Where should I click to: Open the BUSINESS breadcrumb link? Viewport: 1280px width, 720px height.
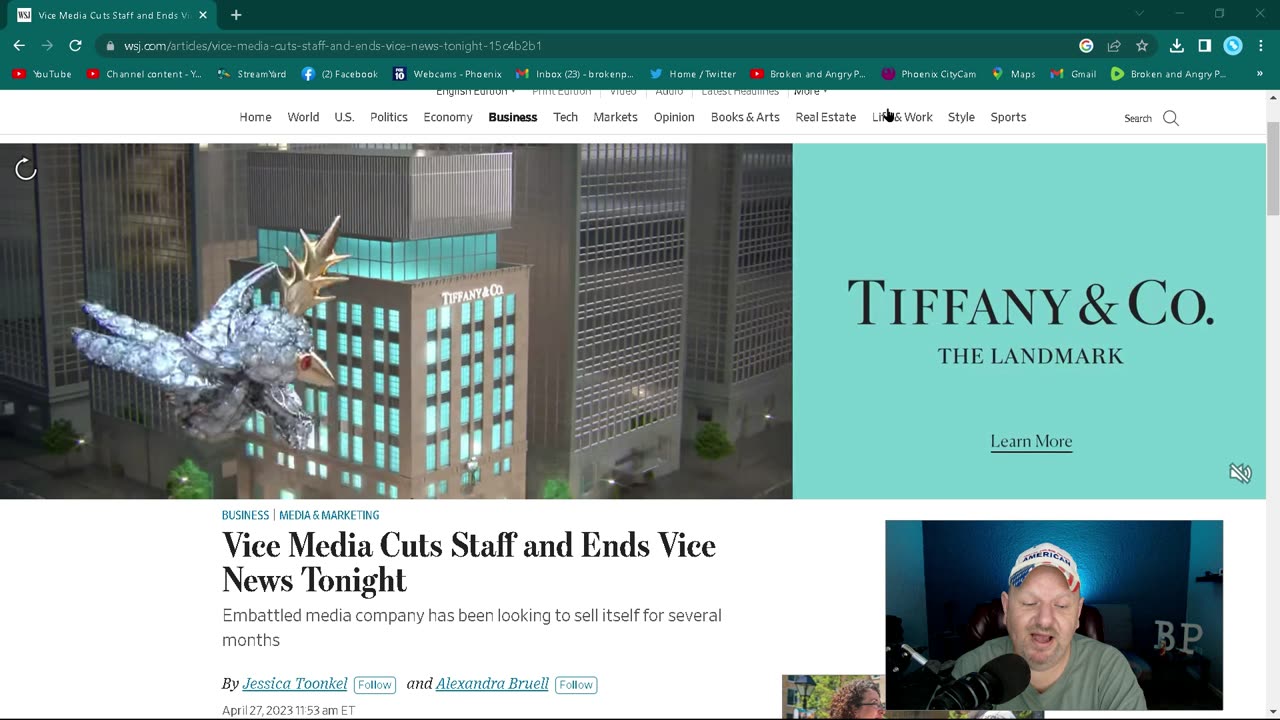pos(245,515)
